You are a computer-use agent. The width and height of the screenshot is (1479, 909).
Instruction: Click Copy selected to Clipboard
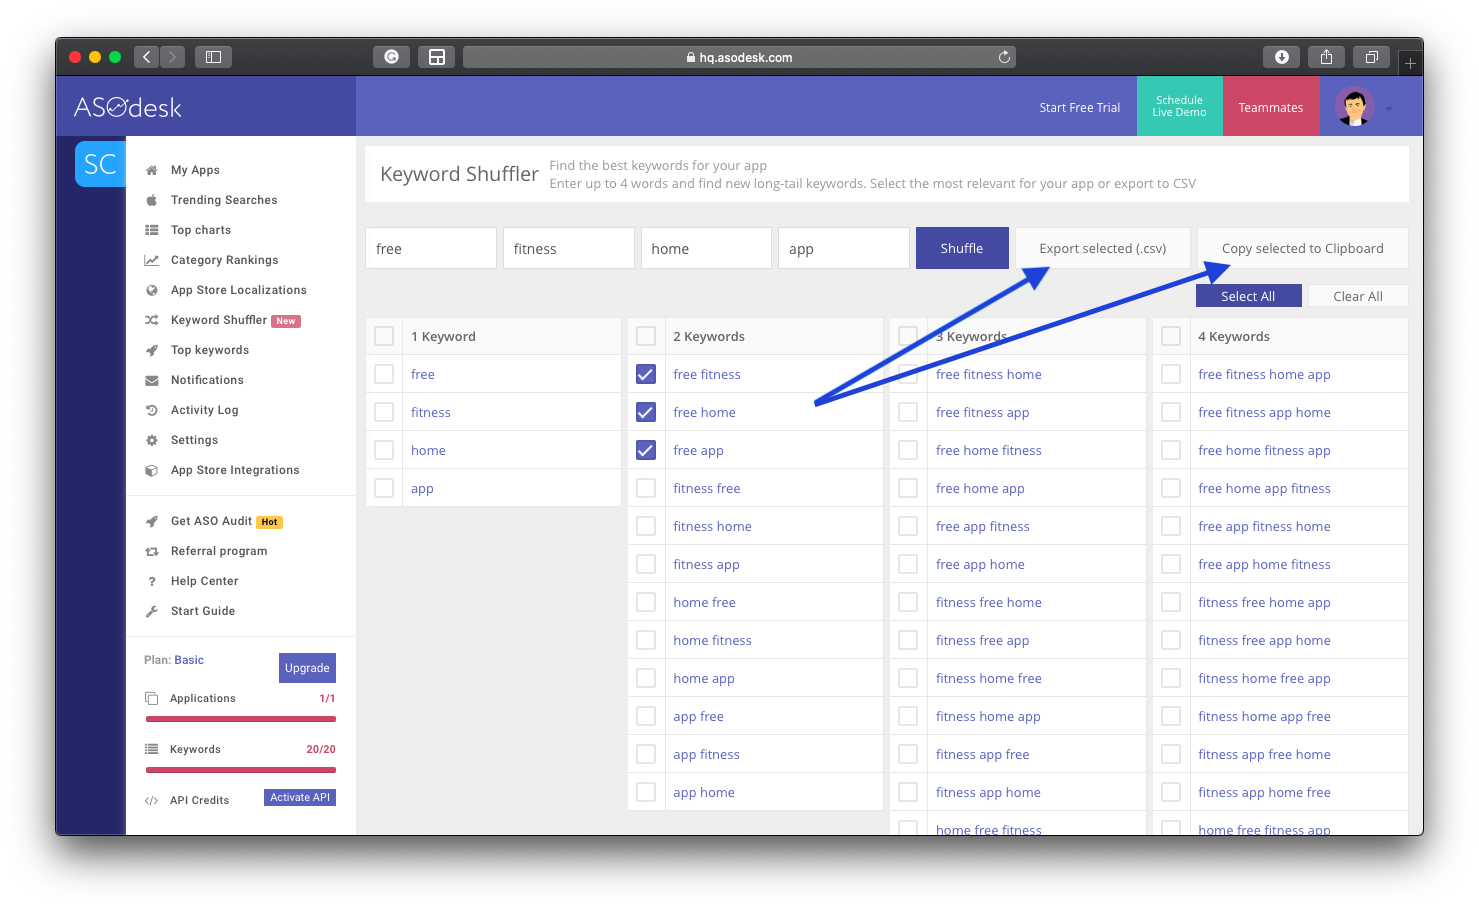point(1303,248)
